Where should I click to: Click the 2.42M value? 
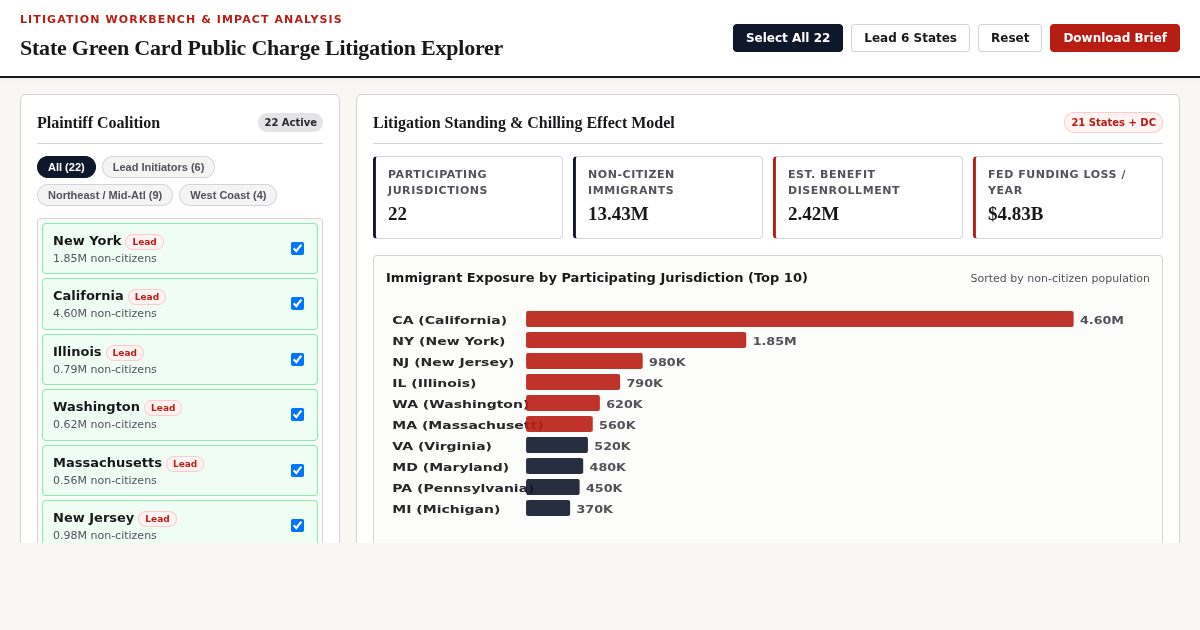click(x=813, y=214)
